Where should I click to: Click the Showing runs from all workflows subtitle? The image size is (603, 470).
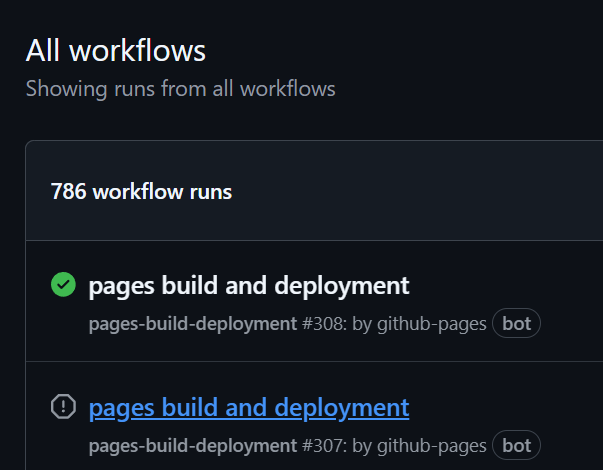point(180,89)
